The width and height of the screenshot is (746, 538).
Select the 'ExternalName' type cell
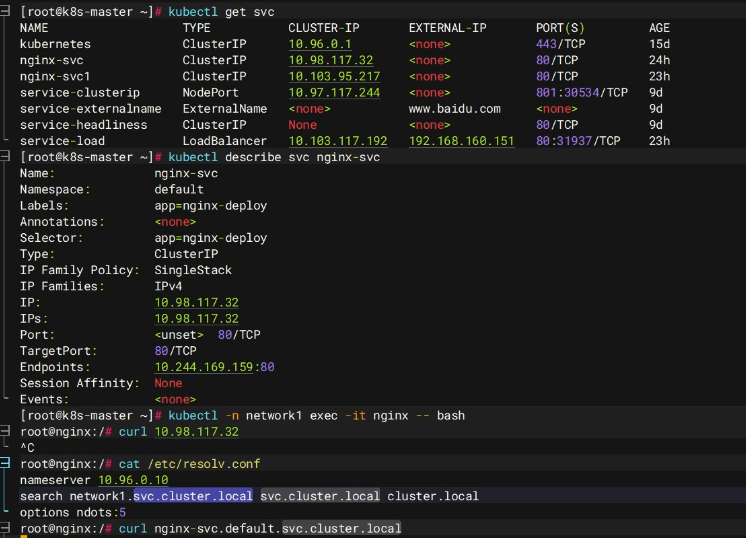point(225,109)
